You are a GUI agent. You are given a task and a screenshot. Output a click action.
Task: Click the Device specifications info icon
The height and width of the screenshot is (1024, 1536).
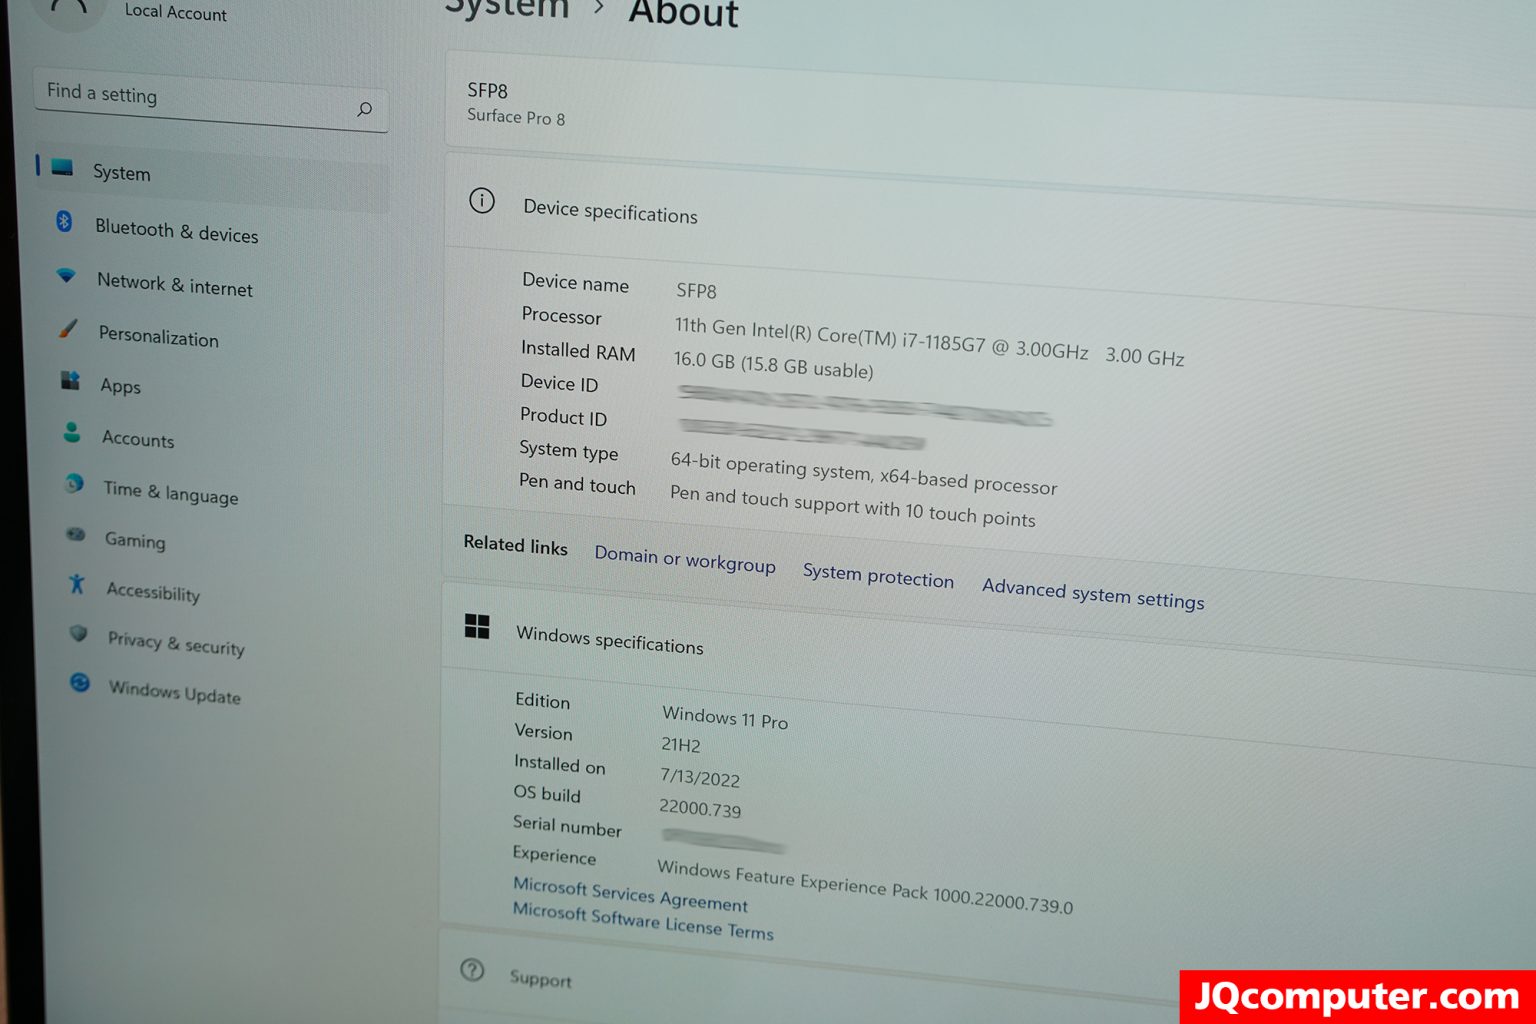tap(482, 201)
